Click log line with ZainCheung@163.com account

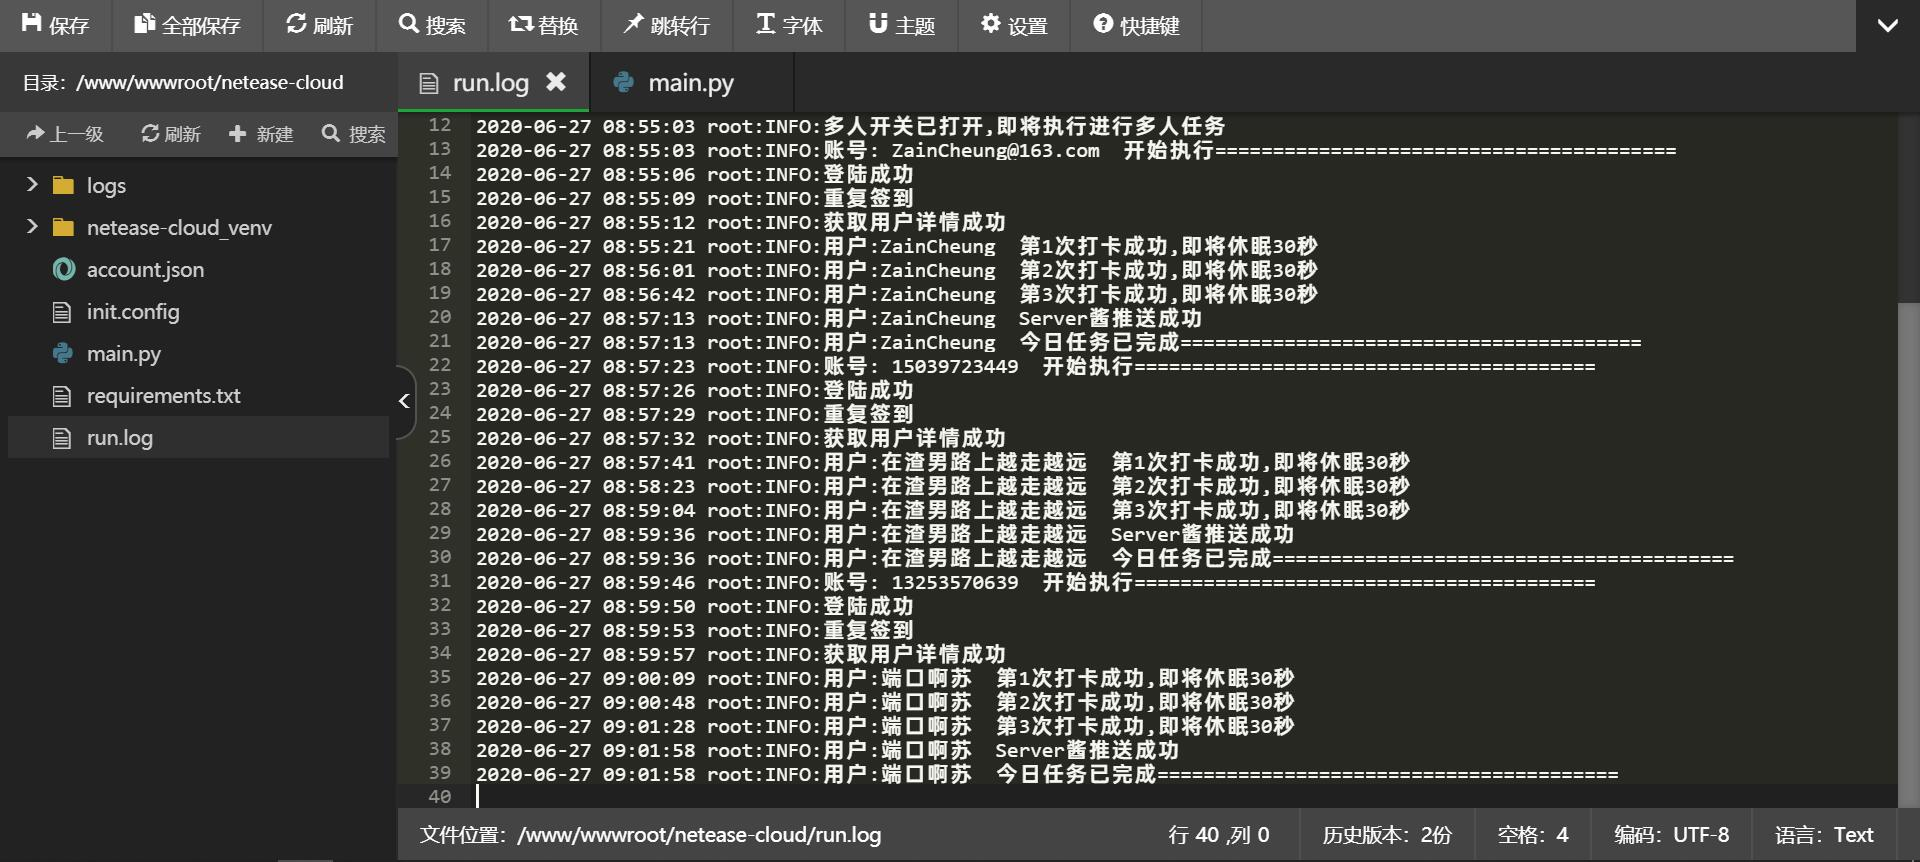pyautogui.click(x=1076, y=150)
